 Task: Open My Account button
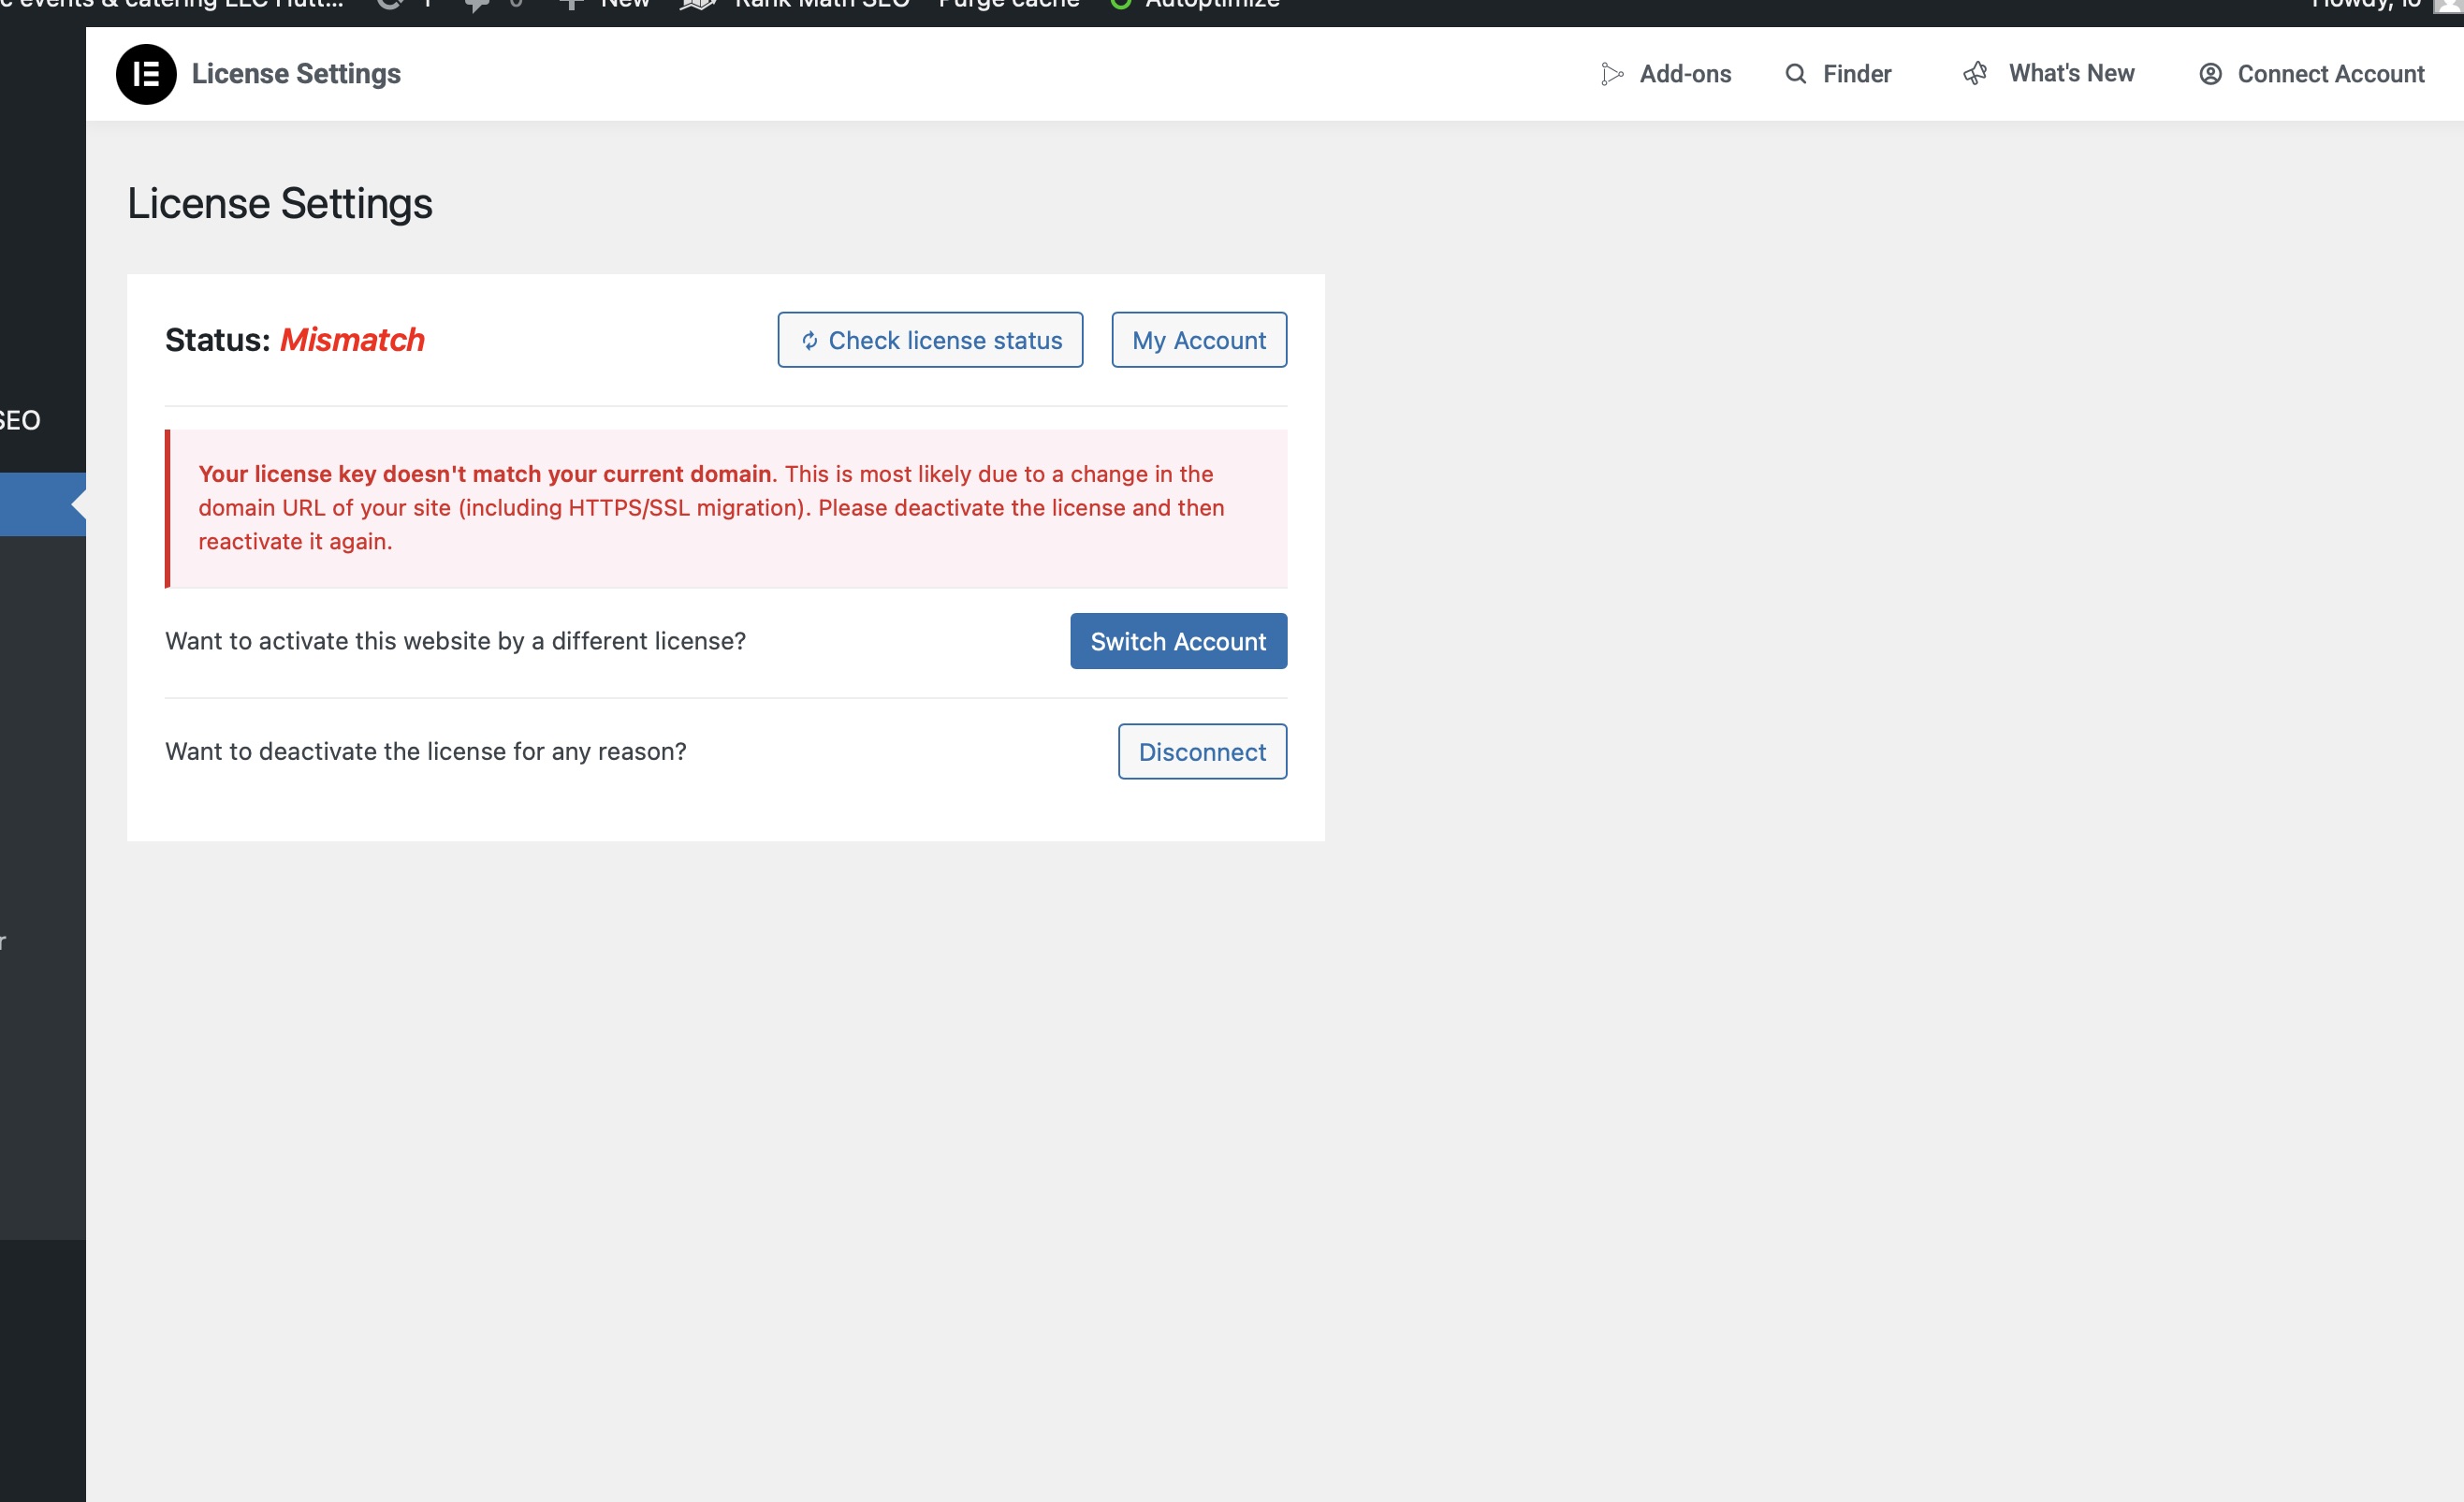[1198, 340]
